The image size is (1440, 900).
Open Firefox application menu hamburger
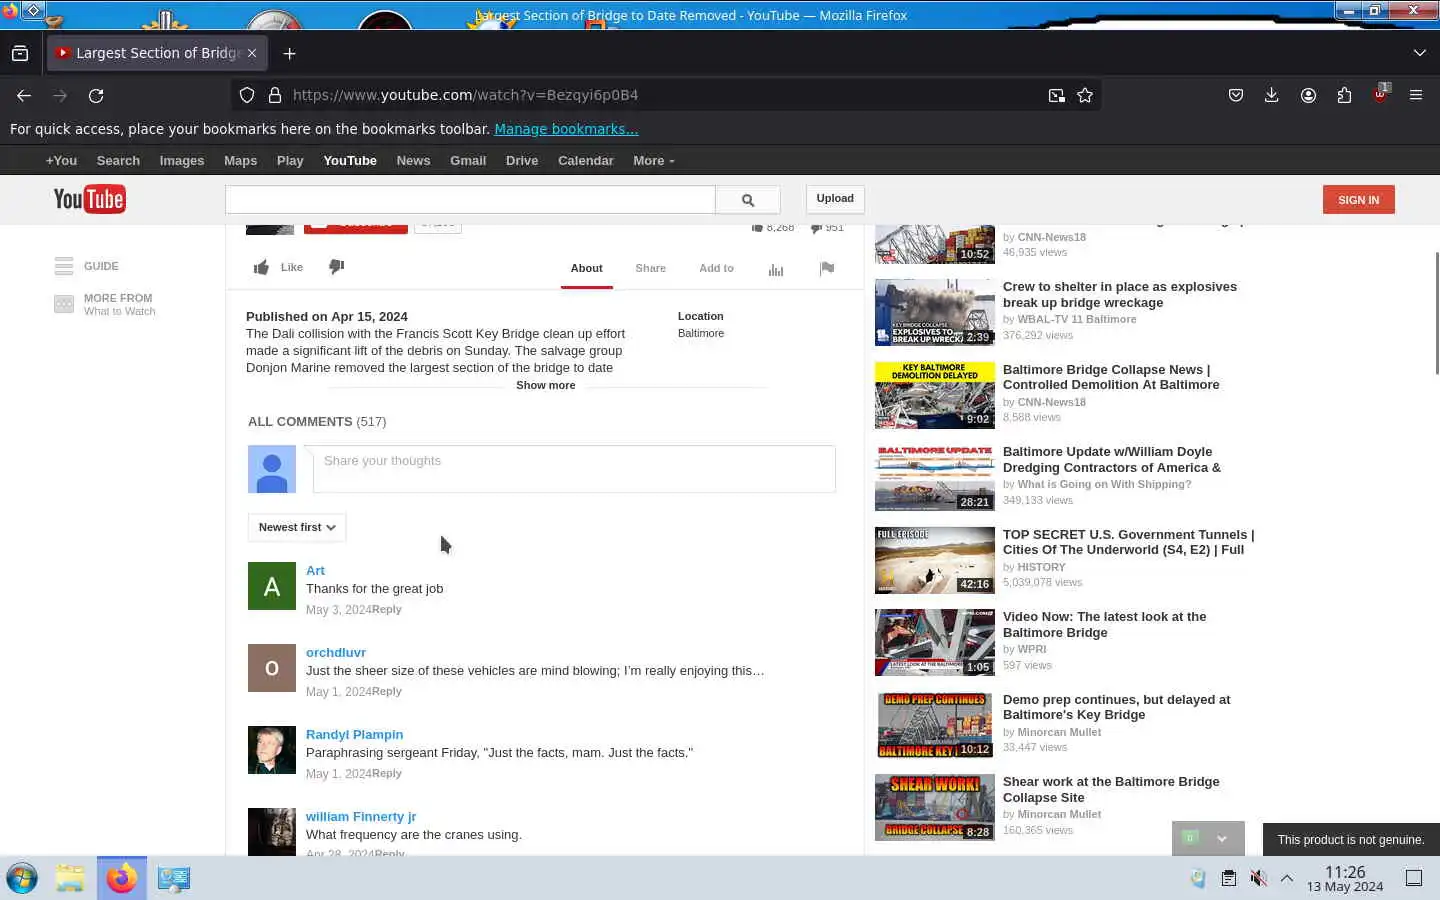click(x=1416, y=95)
